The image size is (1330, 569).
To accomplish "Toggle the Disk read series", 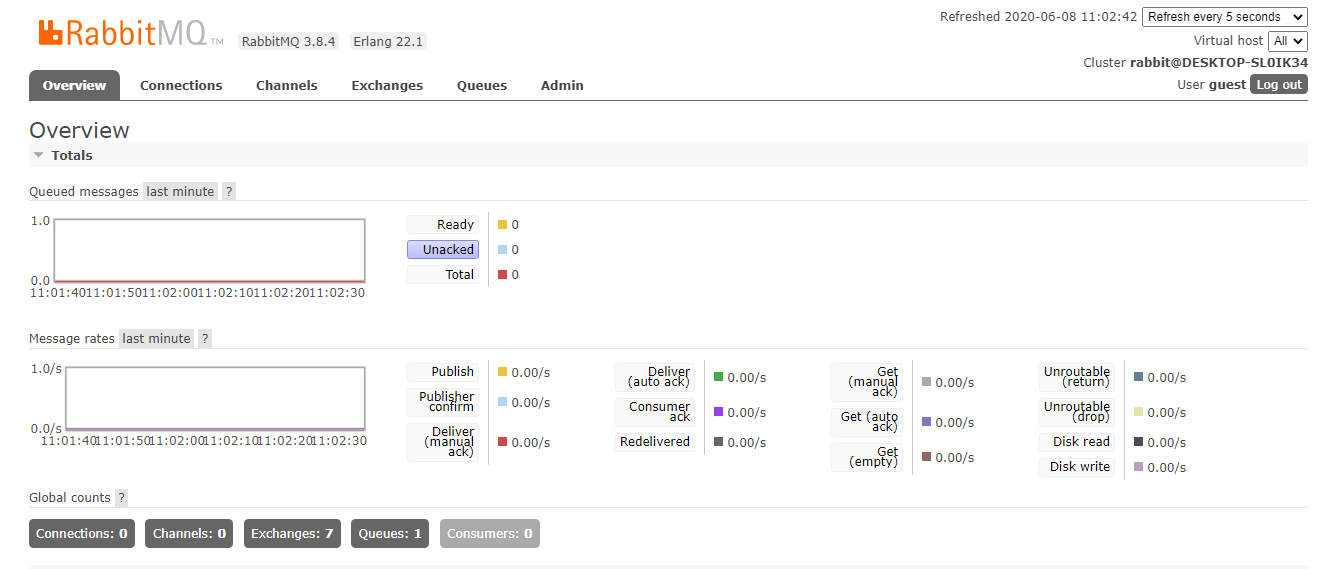I will point(1077,441).
